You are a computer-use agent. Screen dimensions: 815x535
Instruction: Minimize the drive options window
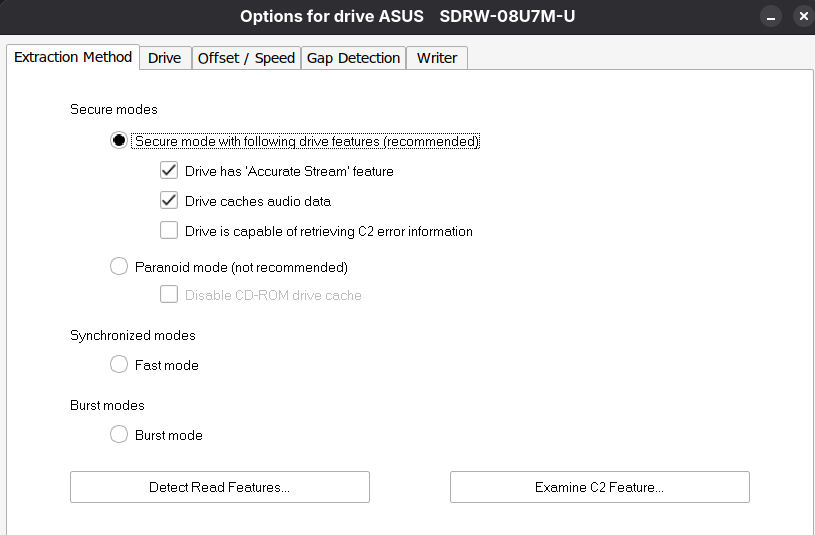tap(771, 17)
